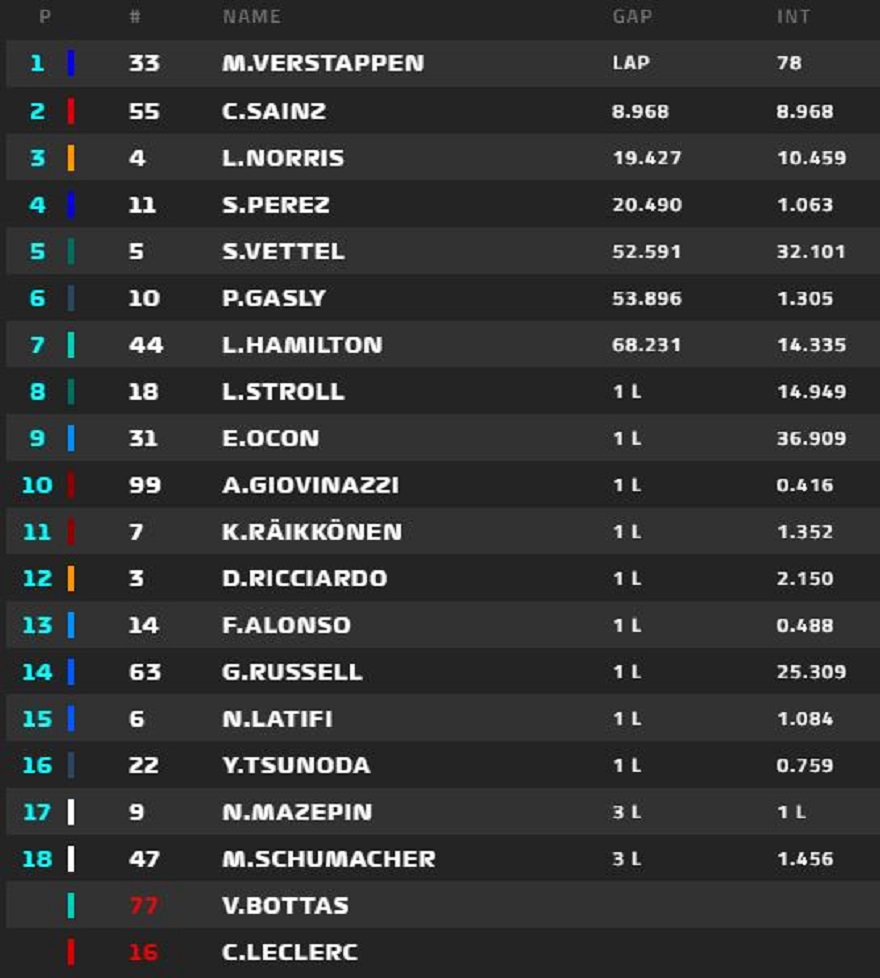This screenshot has height=978, width=880.
Task: Click E.OCON interval value 36.909
Action: pos(811,438)
